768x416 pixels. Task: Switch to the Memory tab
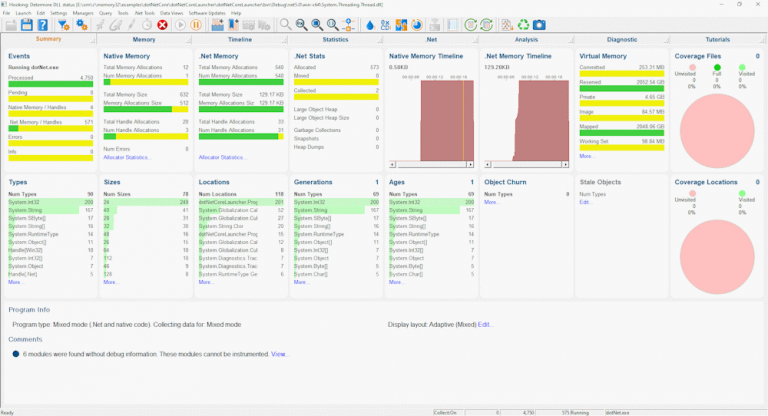[143, 39]
